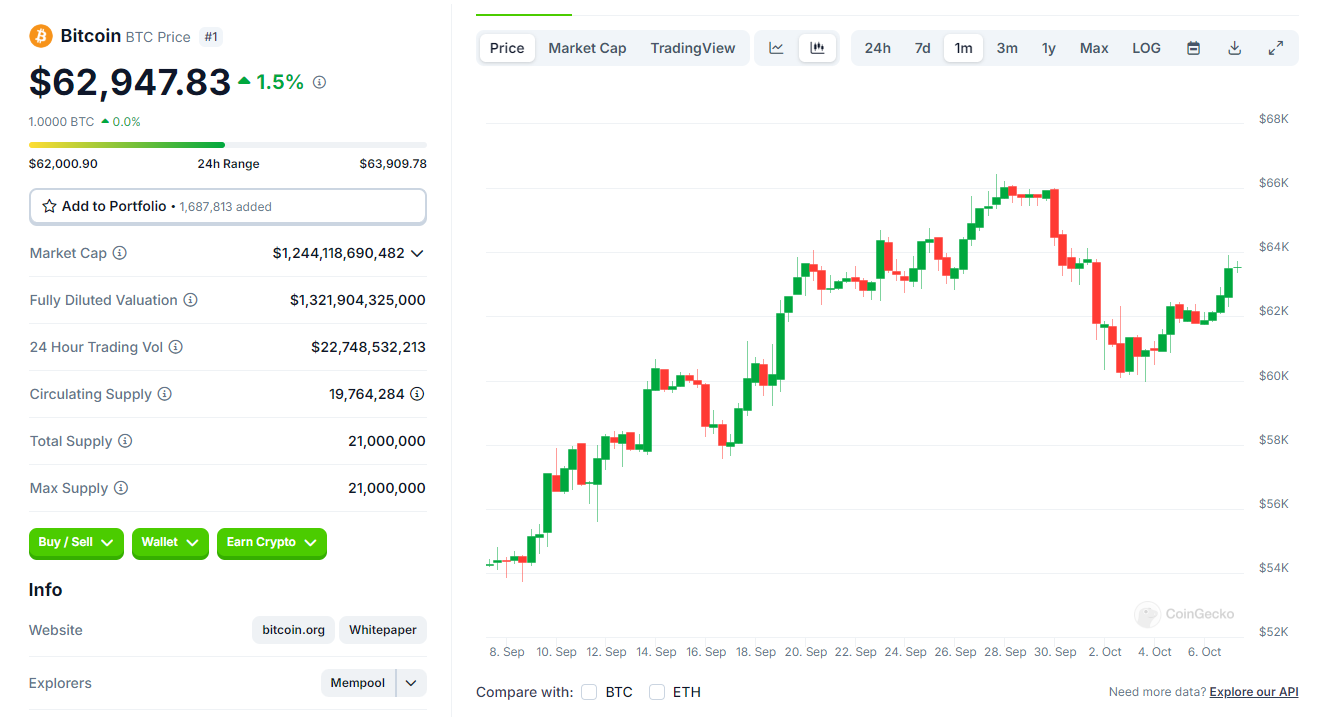Viewport: 1324px width, 721px height.
Task: Click the star icon in Add to Portfolio
Action: pyautogui.click(x=49, y=206)
